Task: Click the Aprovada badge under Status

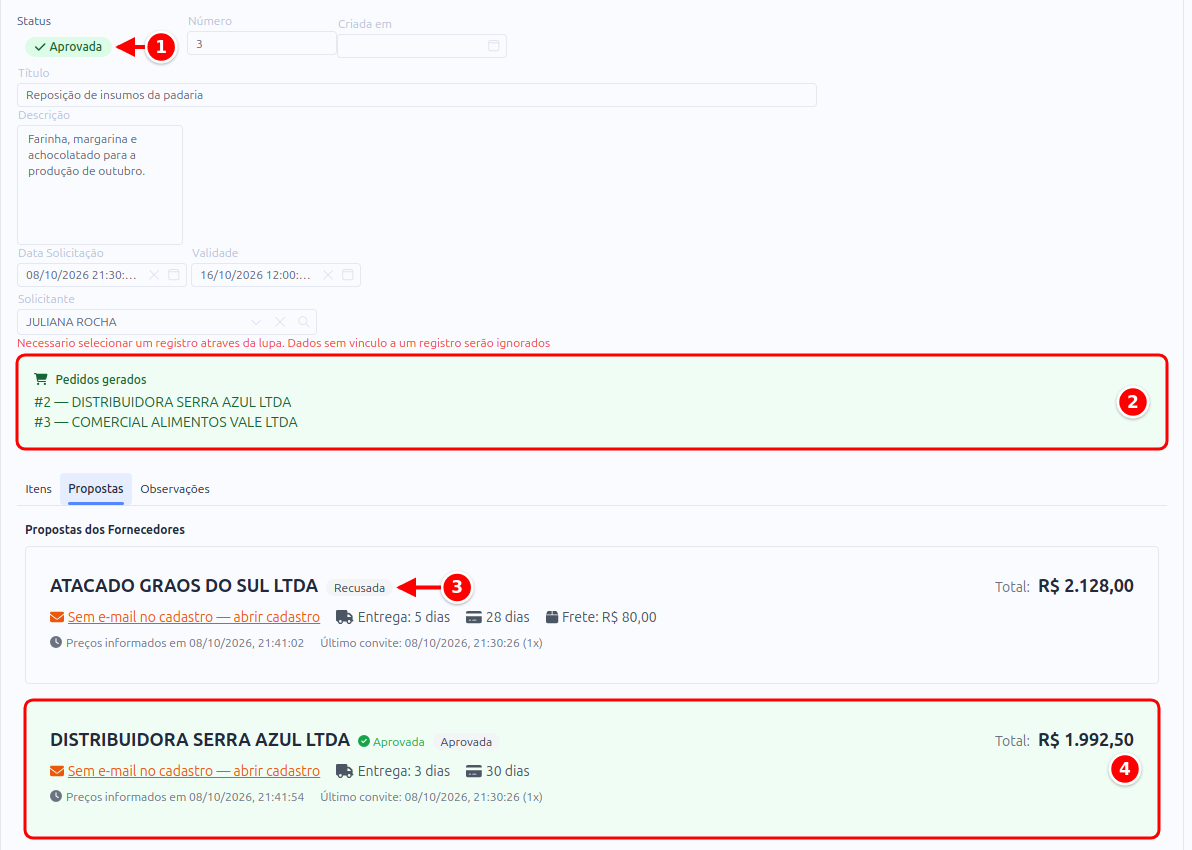Action: click(x=68, y=46)
